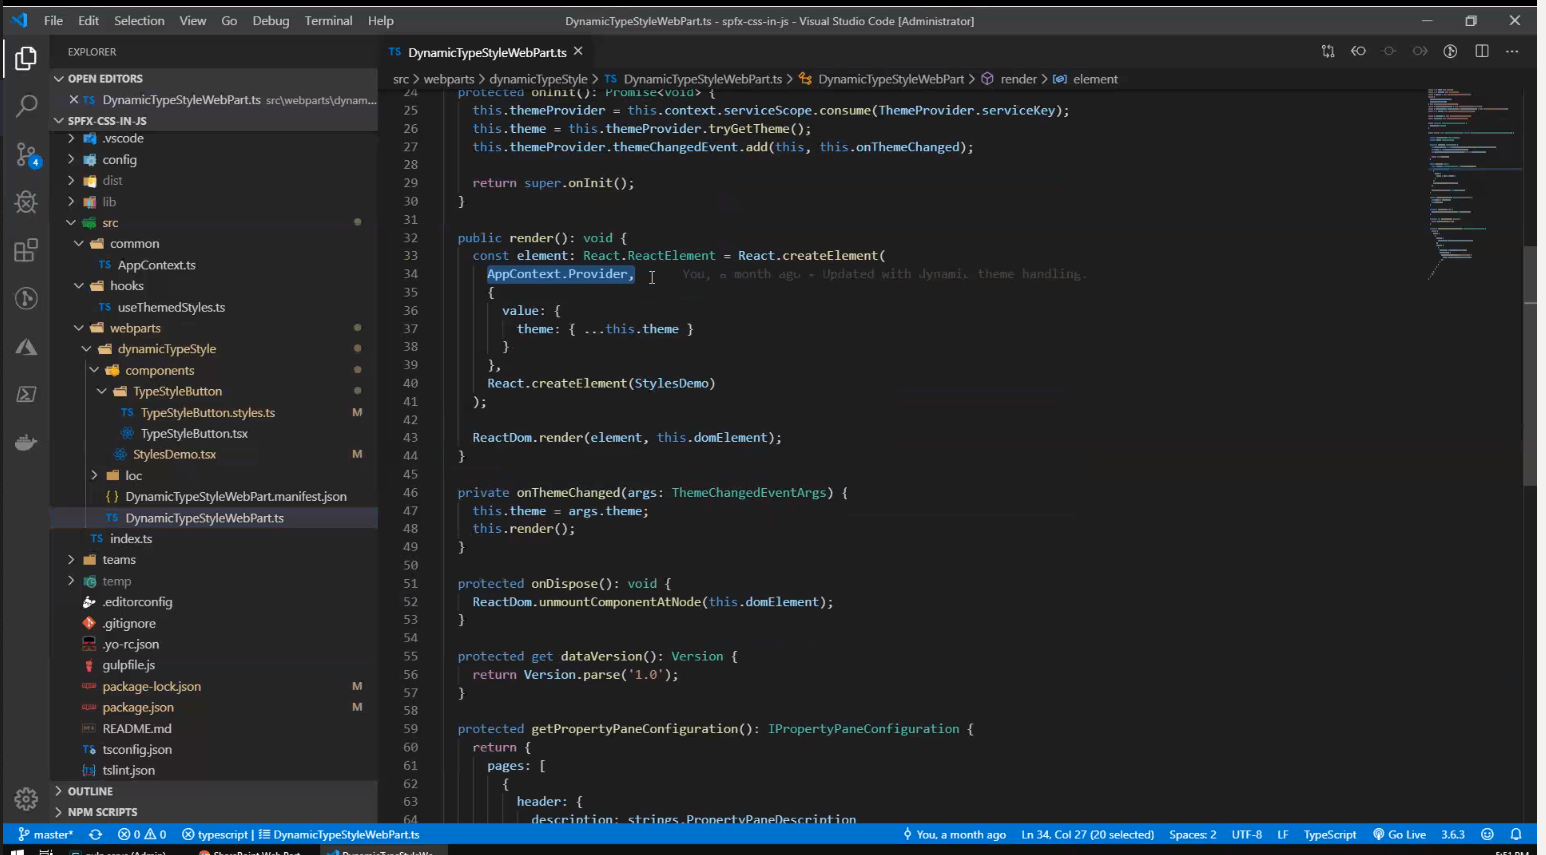Image resolution: width=1546 pixels, height=855 pixels.
Task: Click the editor vertical scrollbar
Action: point(1529,365)
